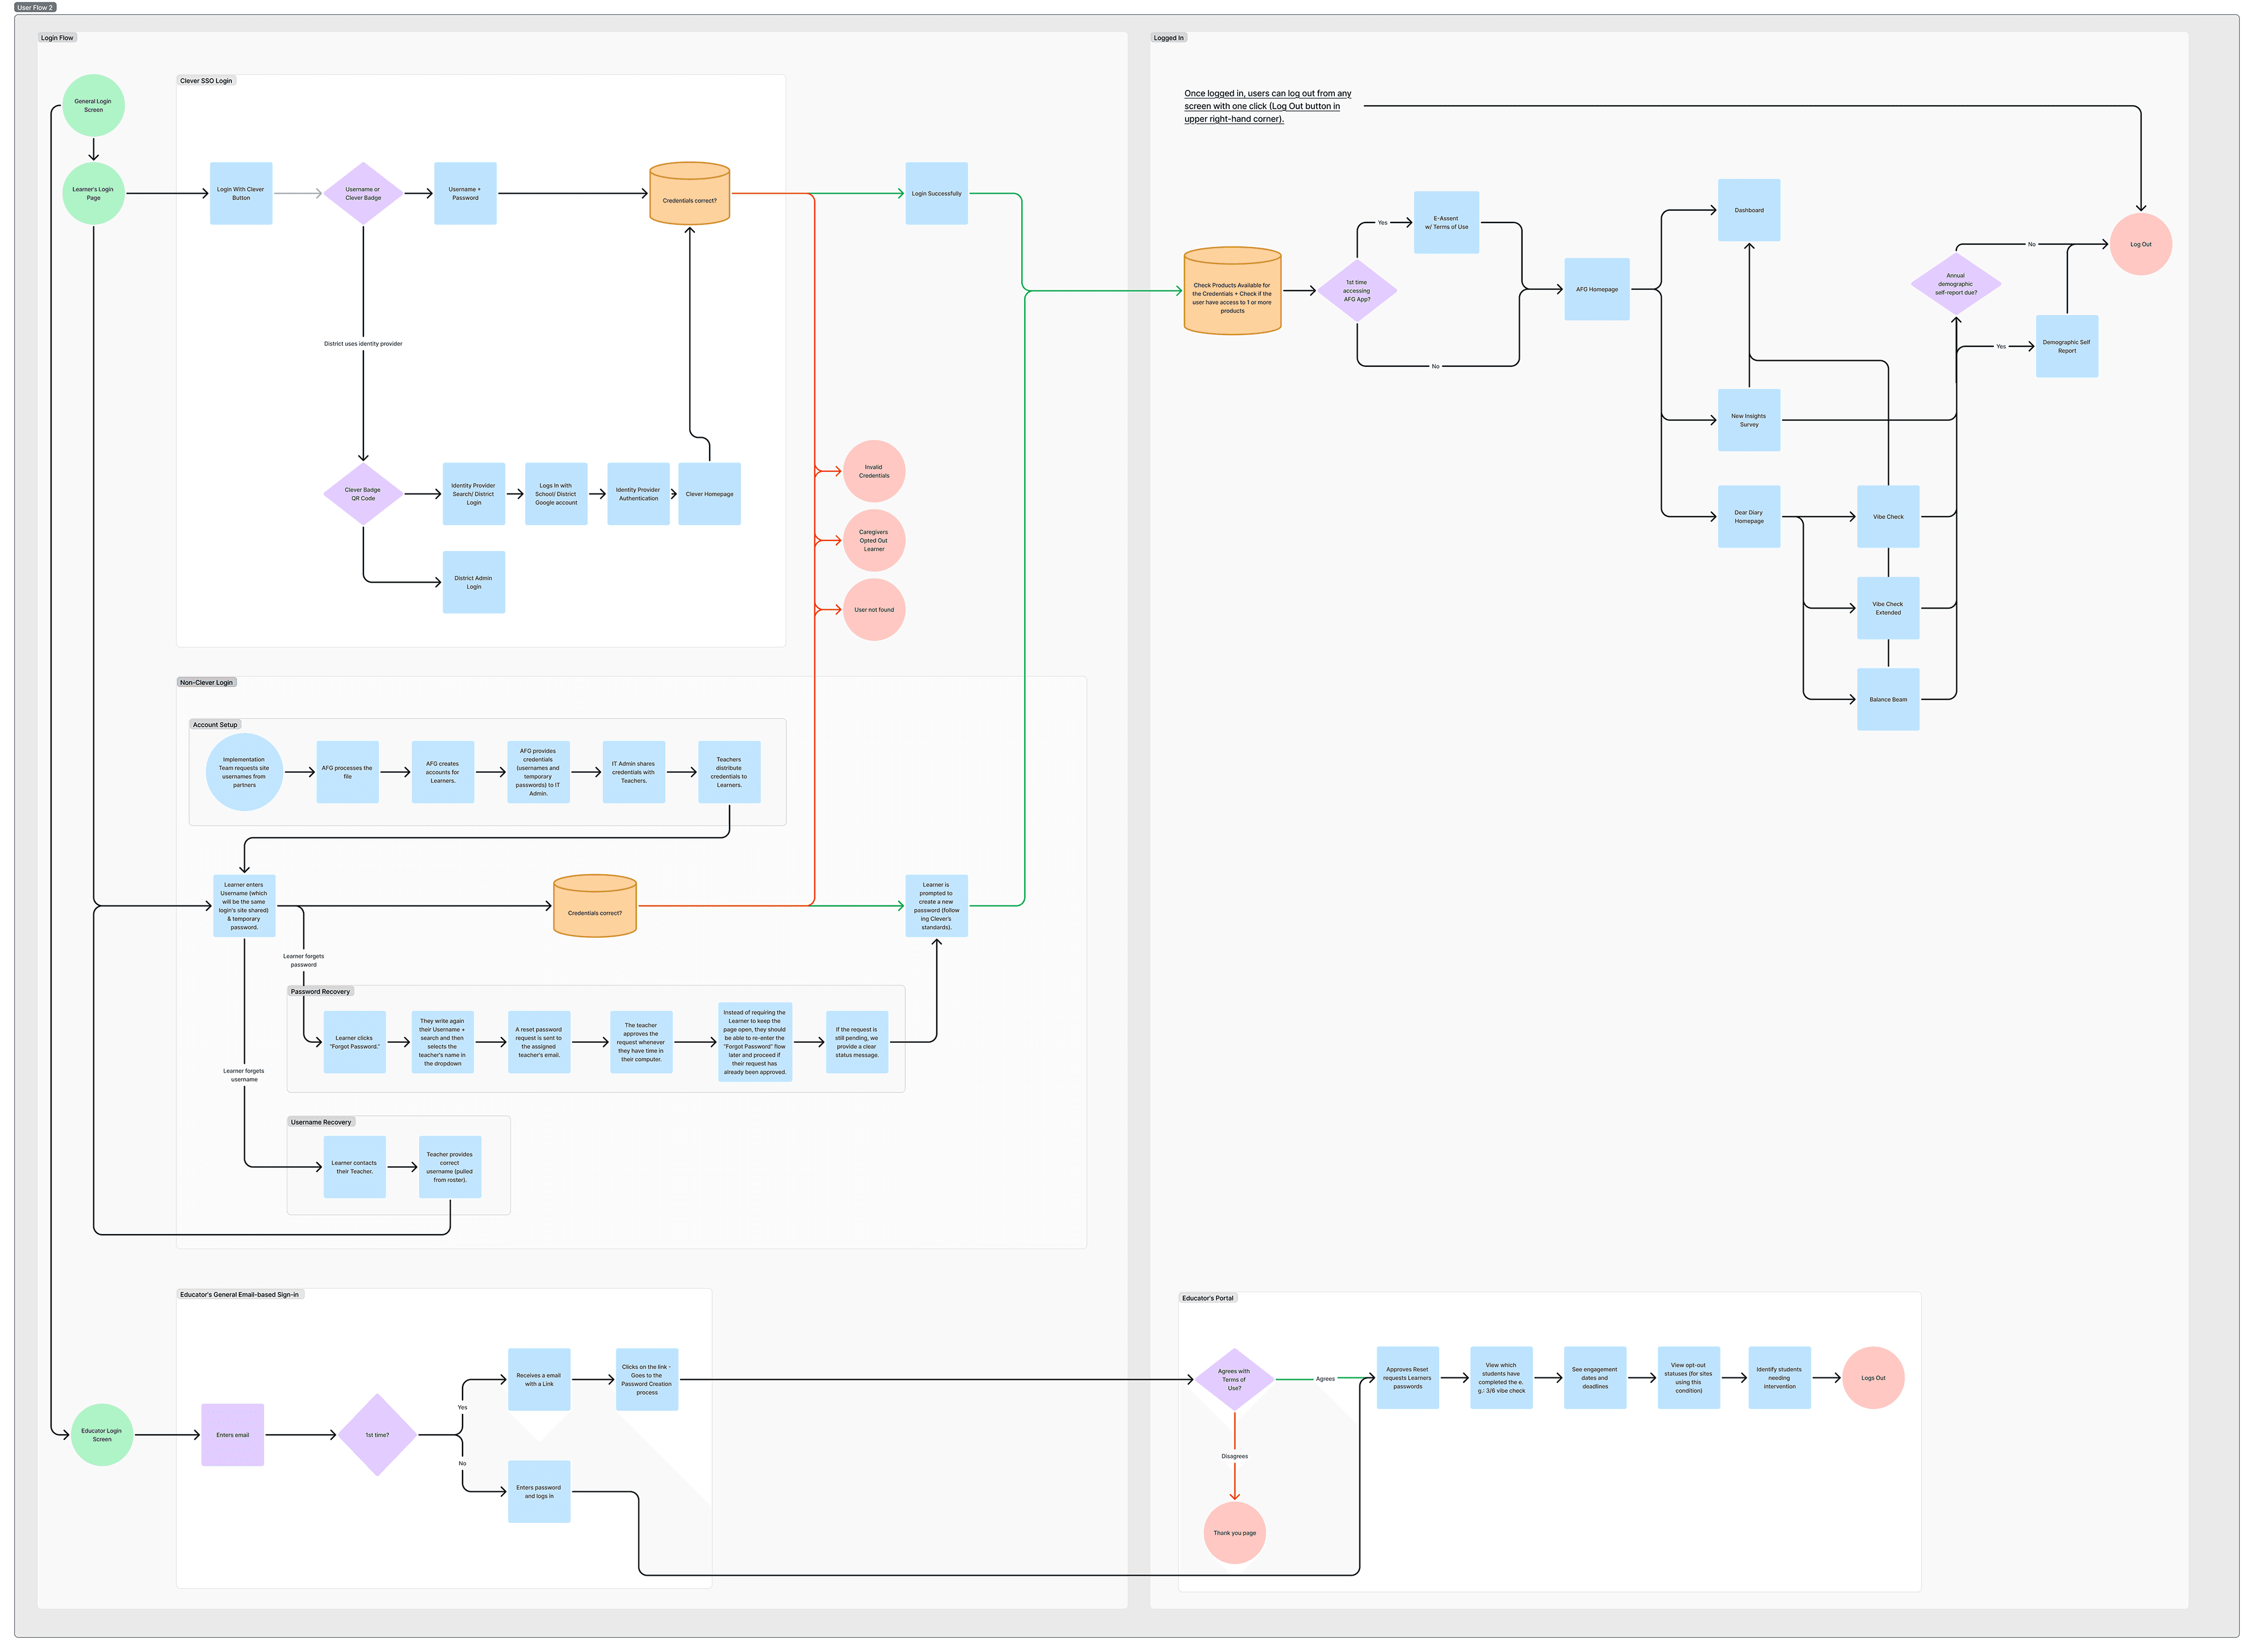Screen dimensions: 2254x1652
Task: Select the Log Out circle in Logged In
Action: tap(2140, 244)
